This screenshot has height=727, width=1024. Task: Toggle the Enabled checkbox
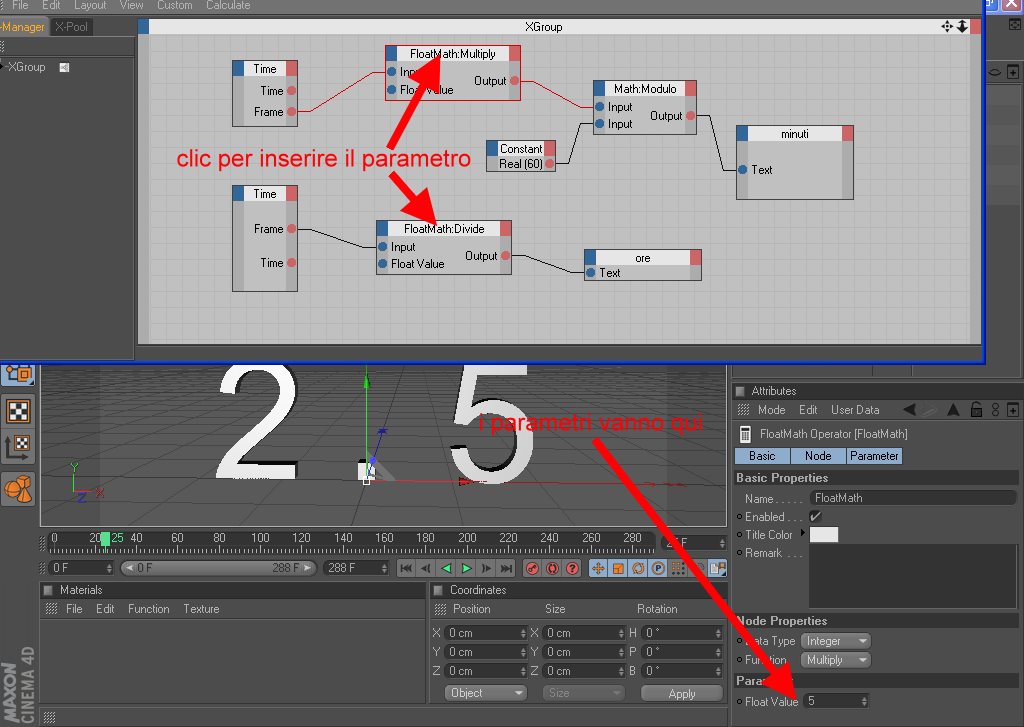pos(816,516)
